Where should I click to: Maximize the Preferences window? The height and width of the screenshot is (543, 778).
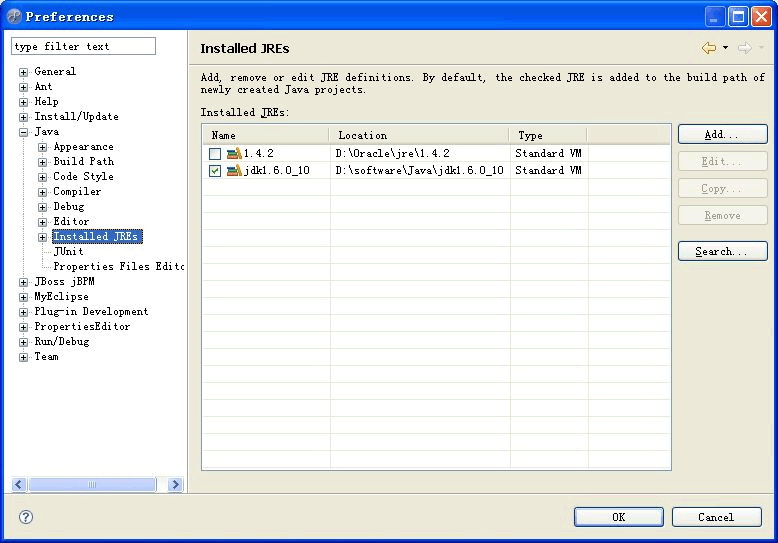point(738,17)
